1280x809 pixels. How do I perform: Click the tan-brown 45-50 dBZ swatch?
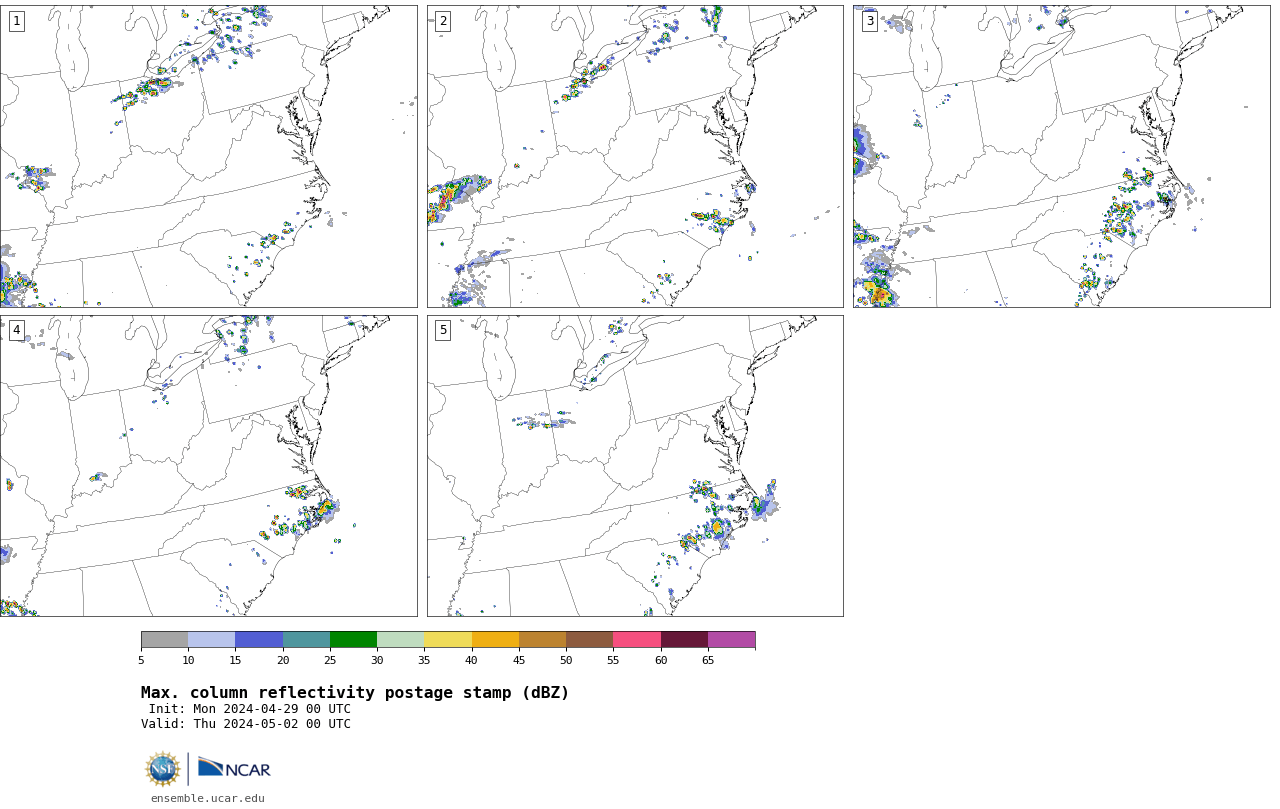[542, 640]
